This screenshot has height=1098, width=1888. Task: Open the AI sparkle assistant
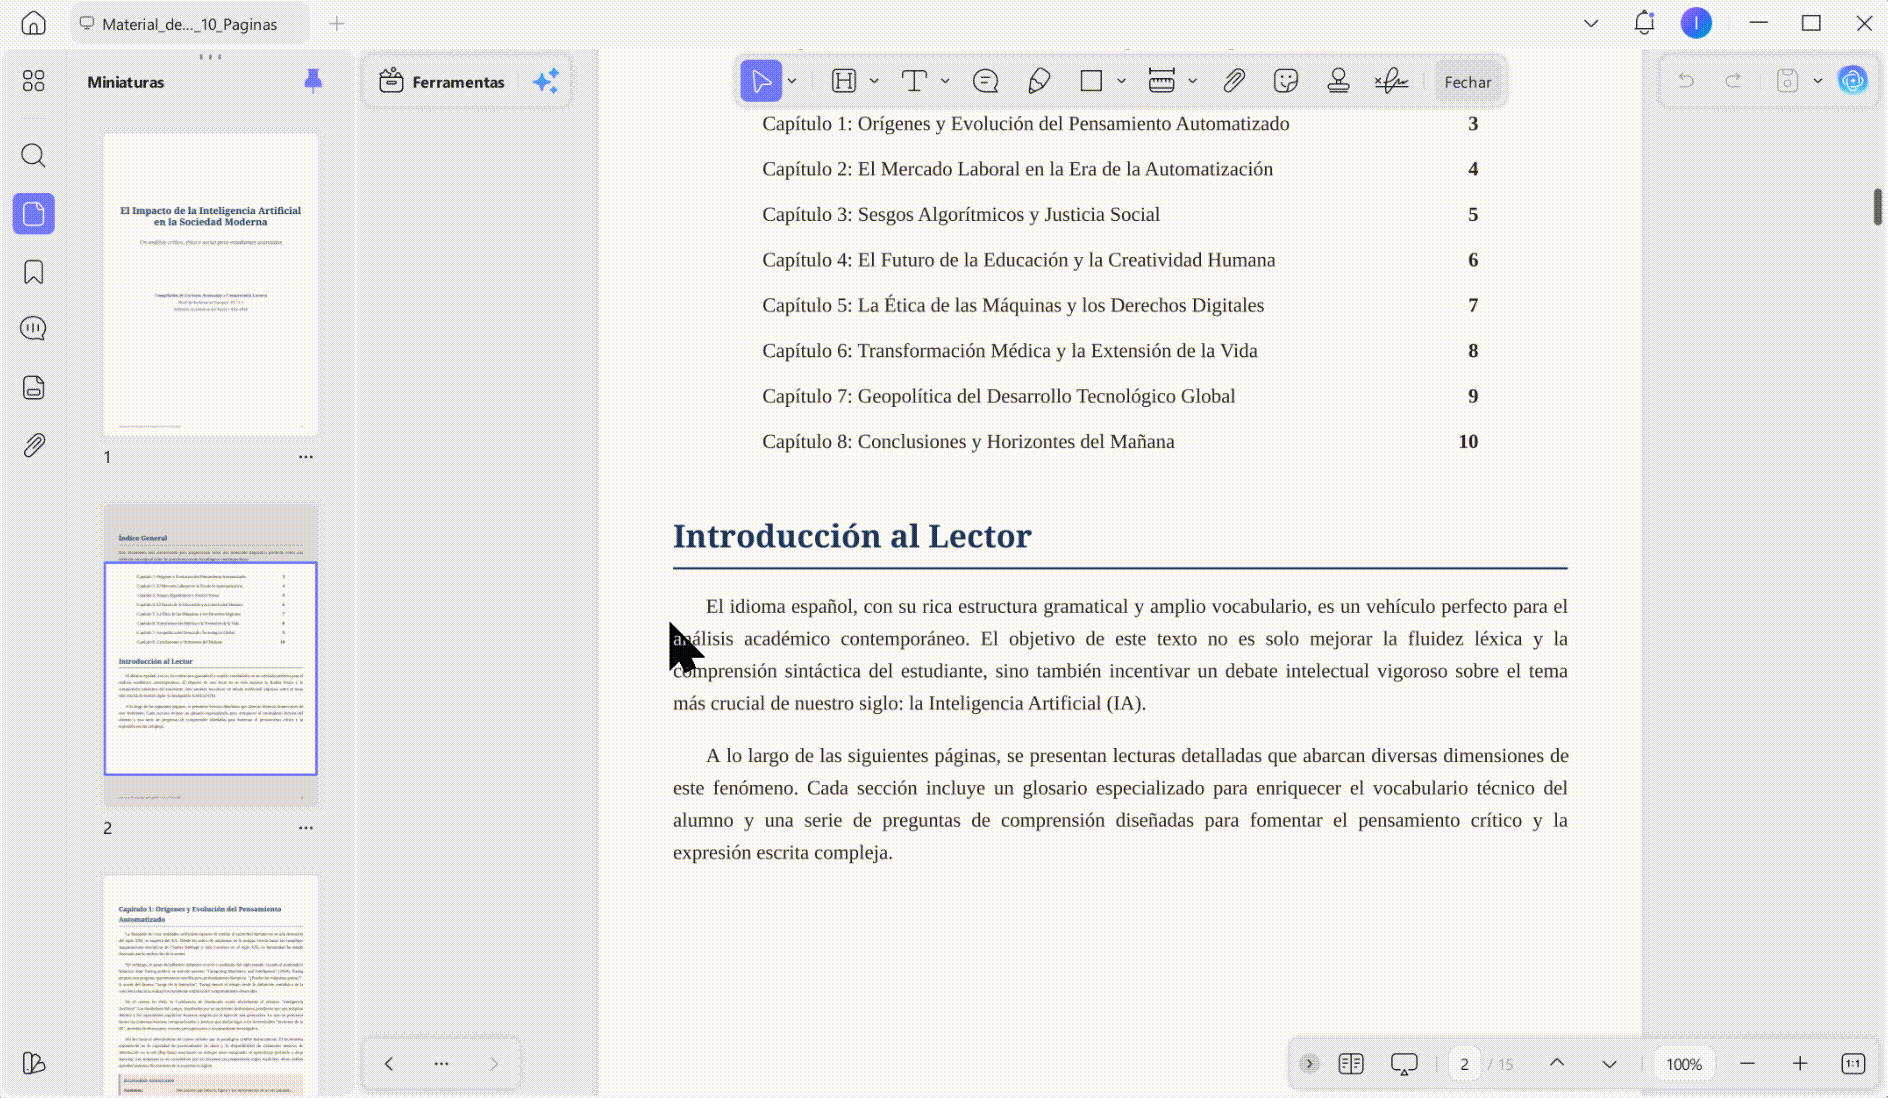(x=546, y=82)
